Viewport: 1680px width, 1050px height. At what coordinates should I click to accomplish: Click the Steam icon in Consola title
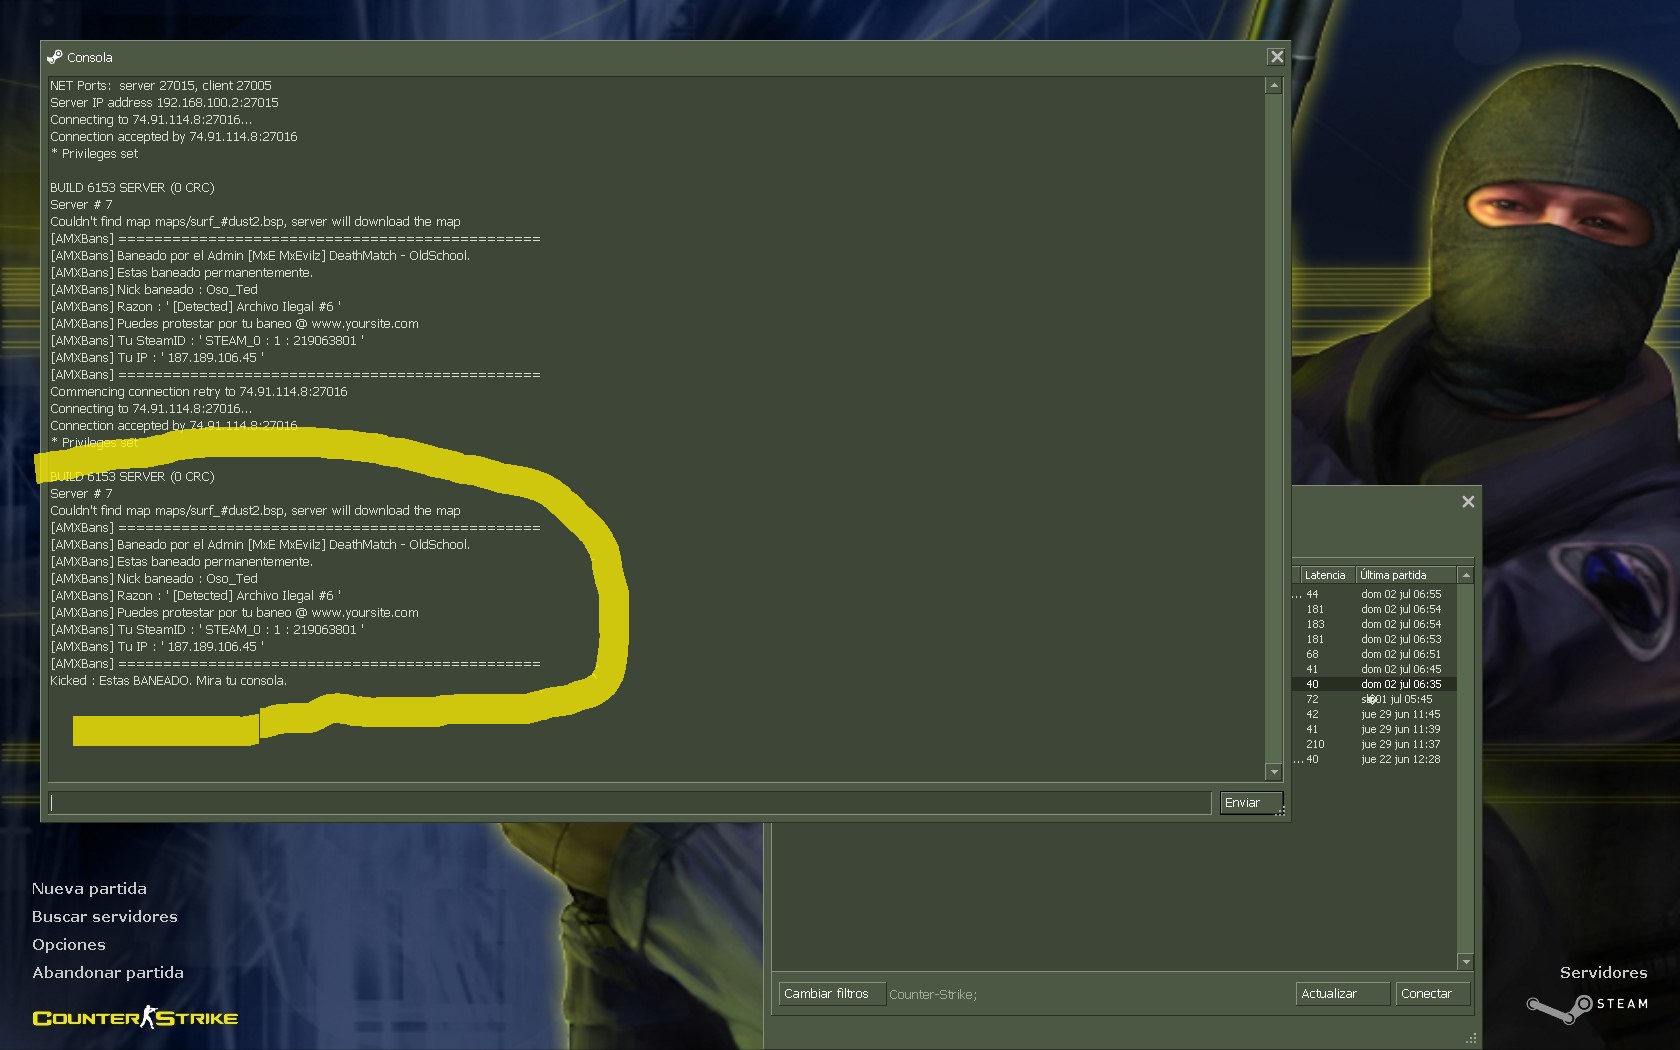coord(54,57)
